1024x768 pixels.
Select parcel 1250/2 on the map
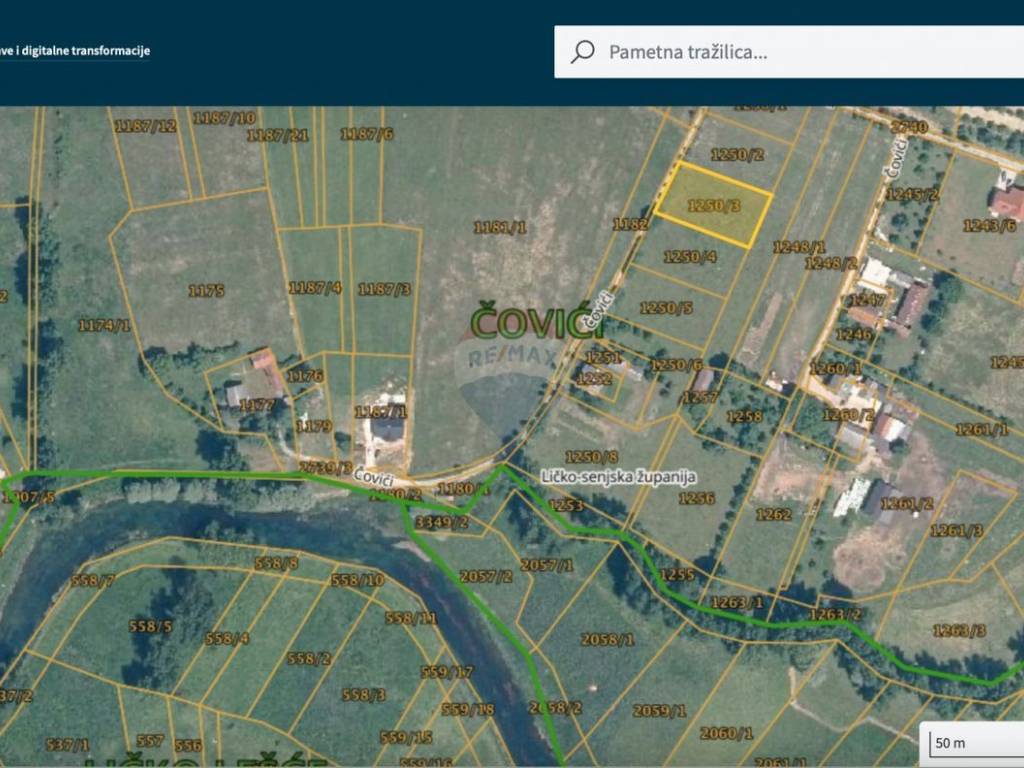[x=737, y=154]
